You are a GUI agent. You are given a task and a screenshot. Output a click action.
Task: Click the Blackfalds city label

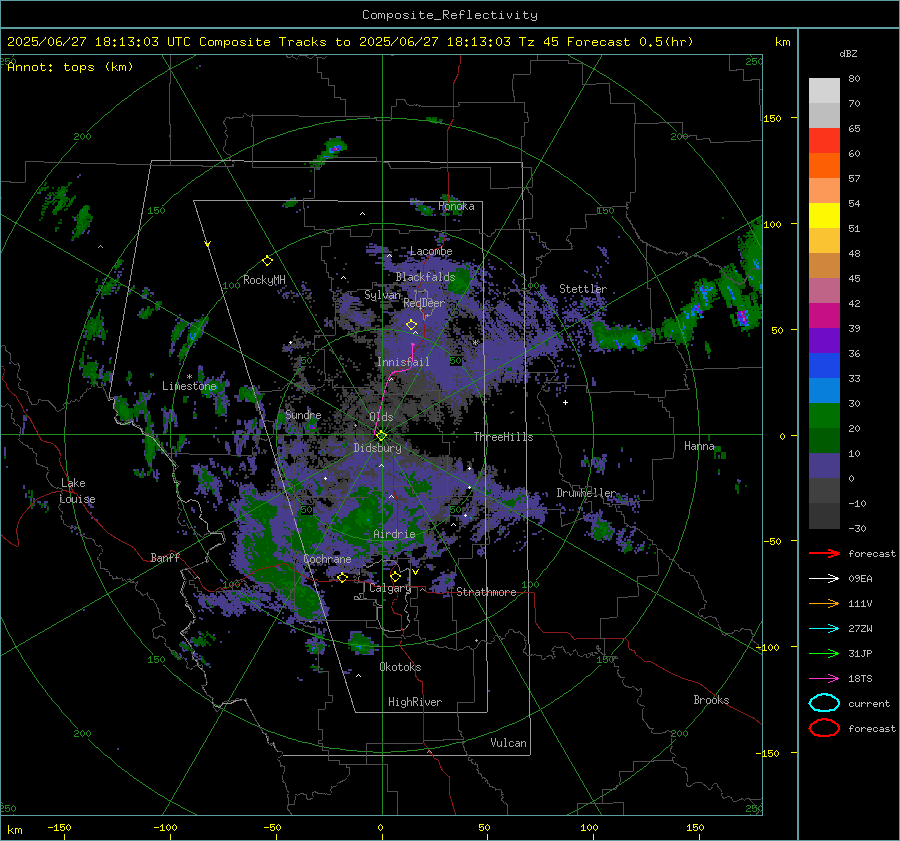click(x=425, y=277)
